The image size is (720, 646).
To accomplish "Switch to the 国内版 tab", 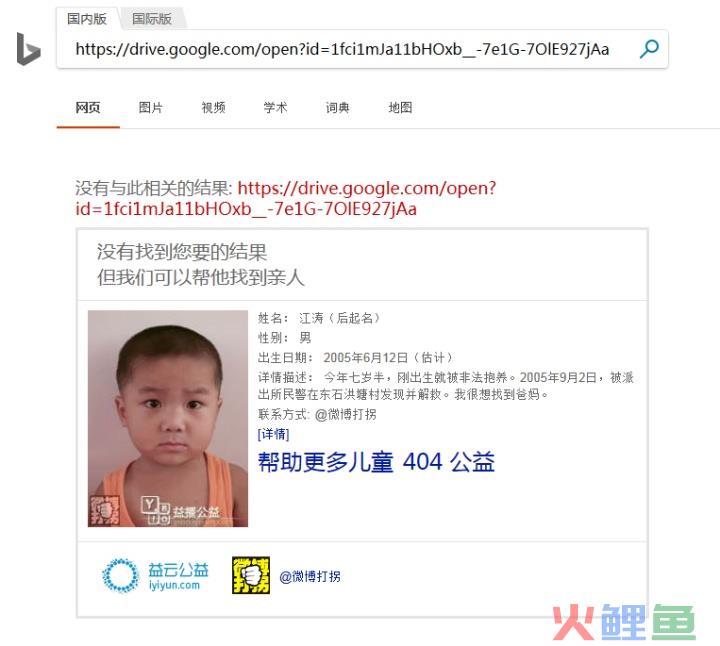I will coord(87,19).
